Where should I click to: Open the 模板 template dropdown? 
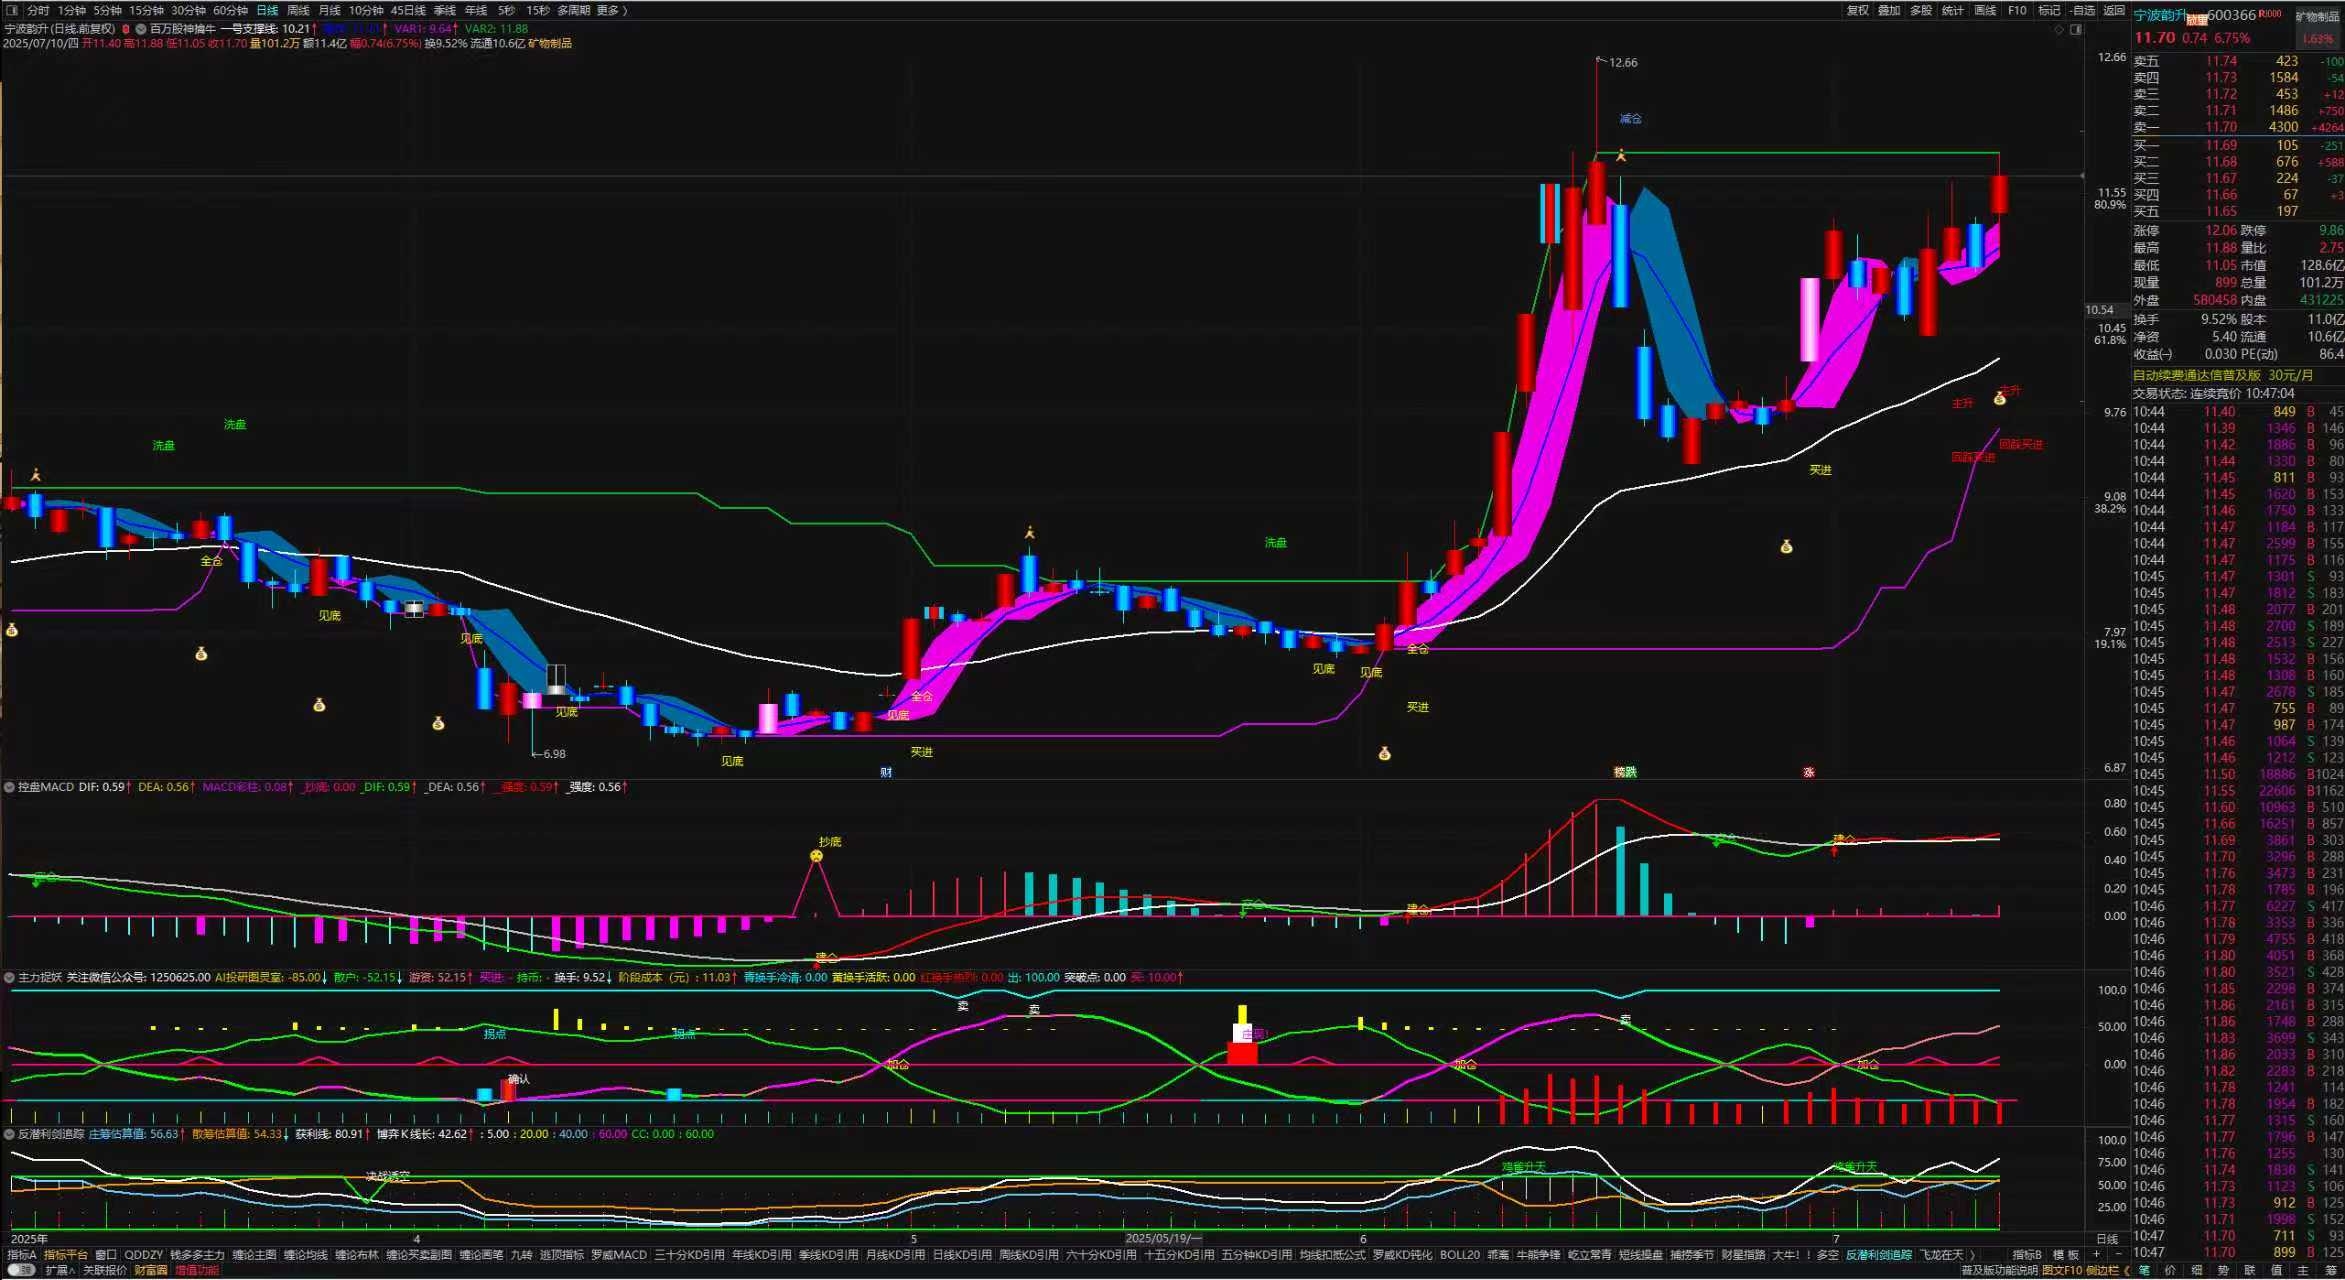(2066, 1254)
